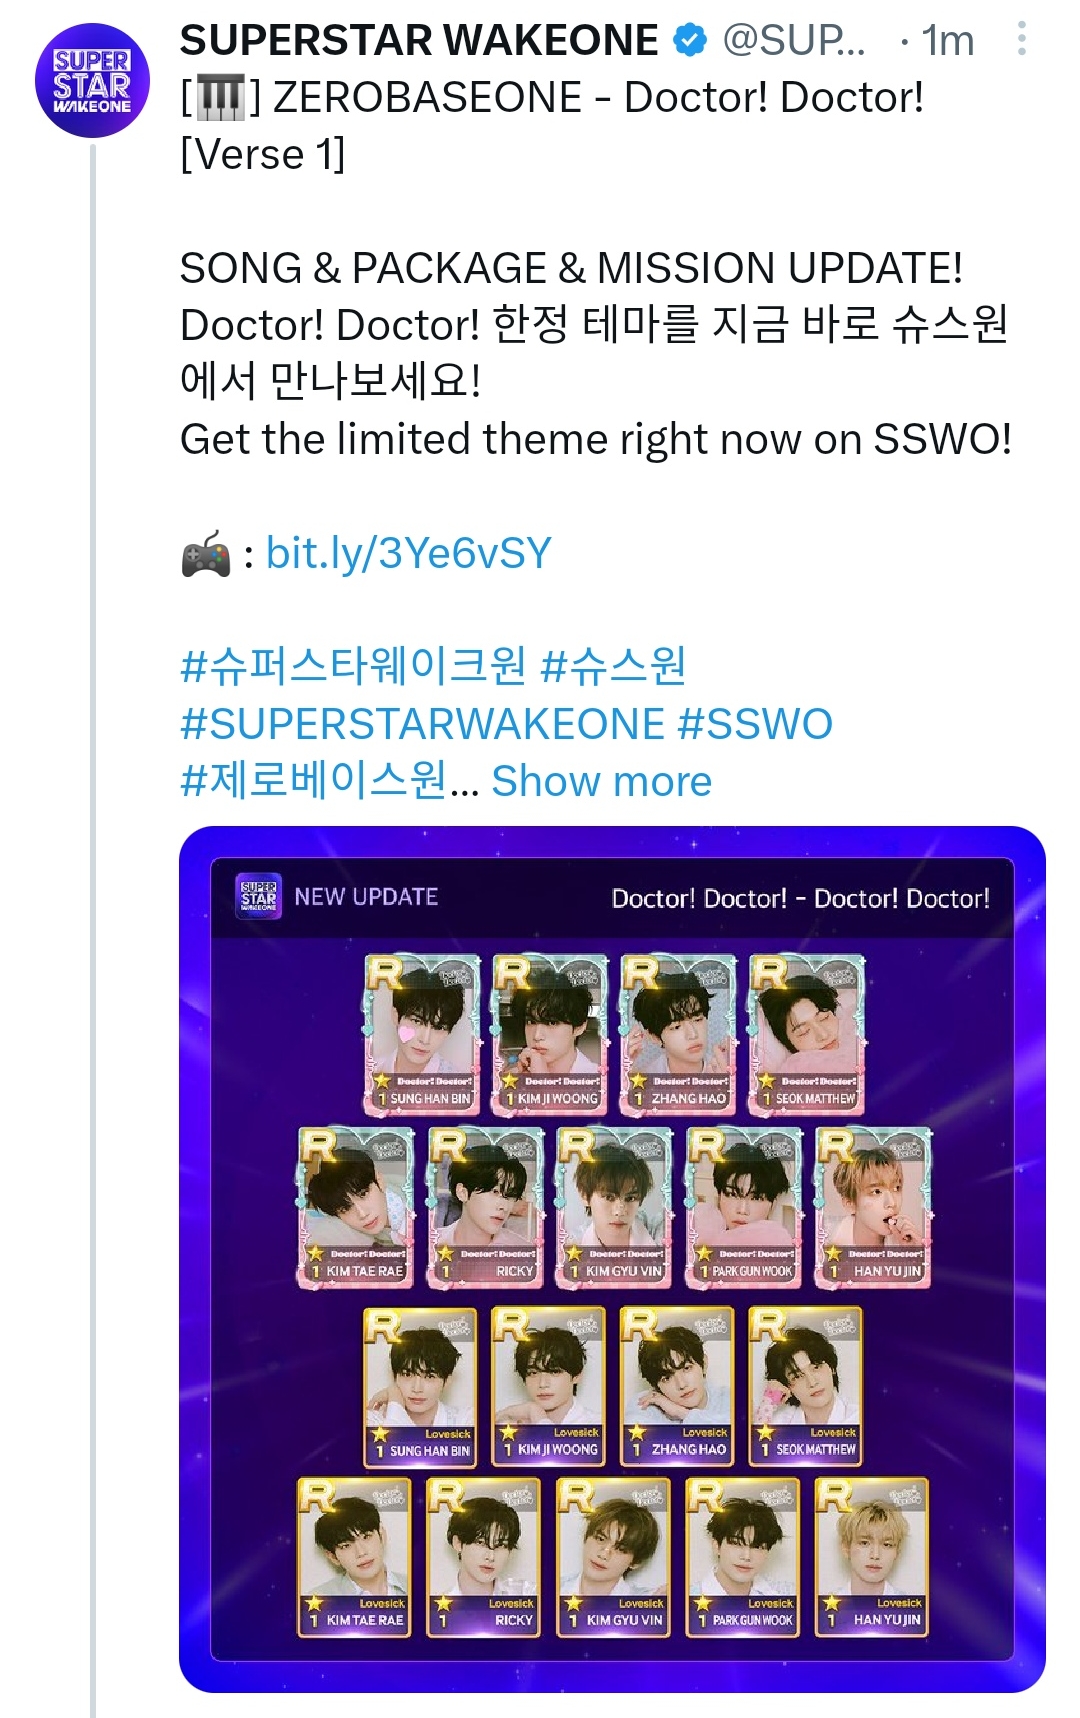The image size is (1080, 1718).
Task: Open the tweet's three-dot more options menu
Action: tap(1021, 39)
